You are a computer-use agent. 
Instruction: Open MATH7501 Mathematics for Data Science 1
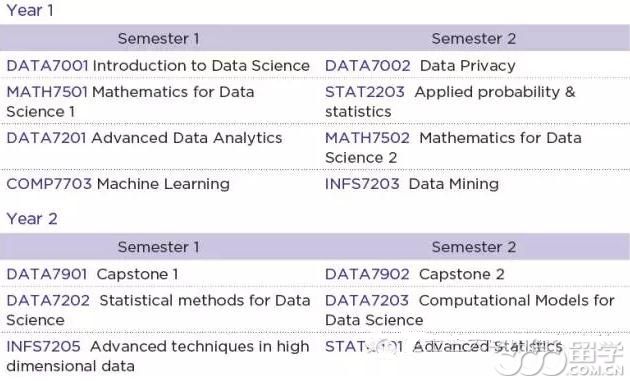130,102
